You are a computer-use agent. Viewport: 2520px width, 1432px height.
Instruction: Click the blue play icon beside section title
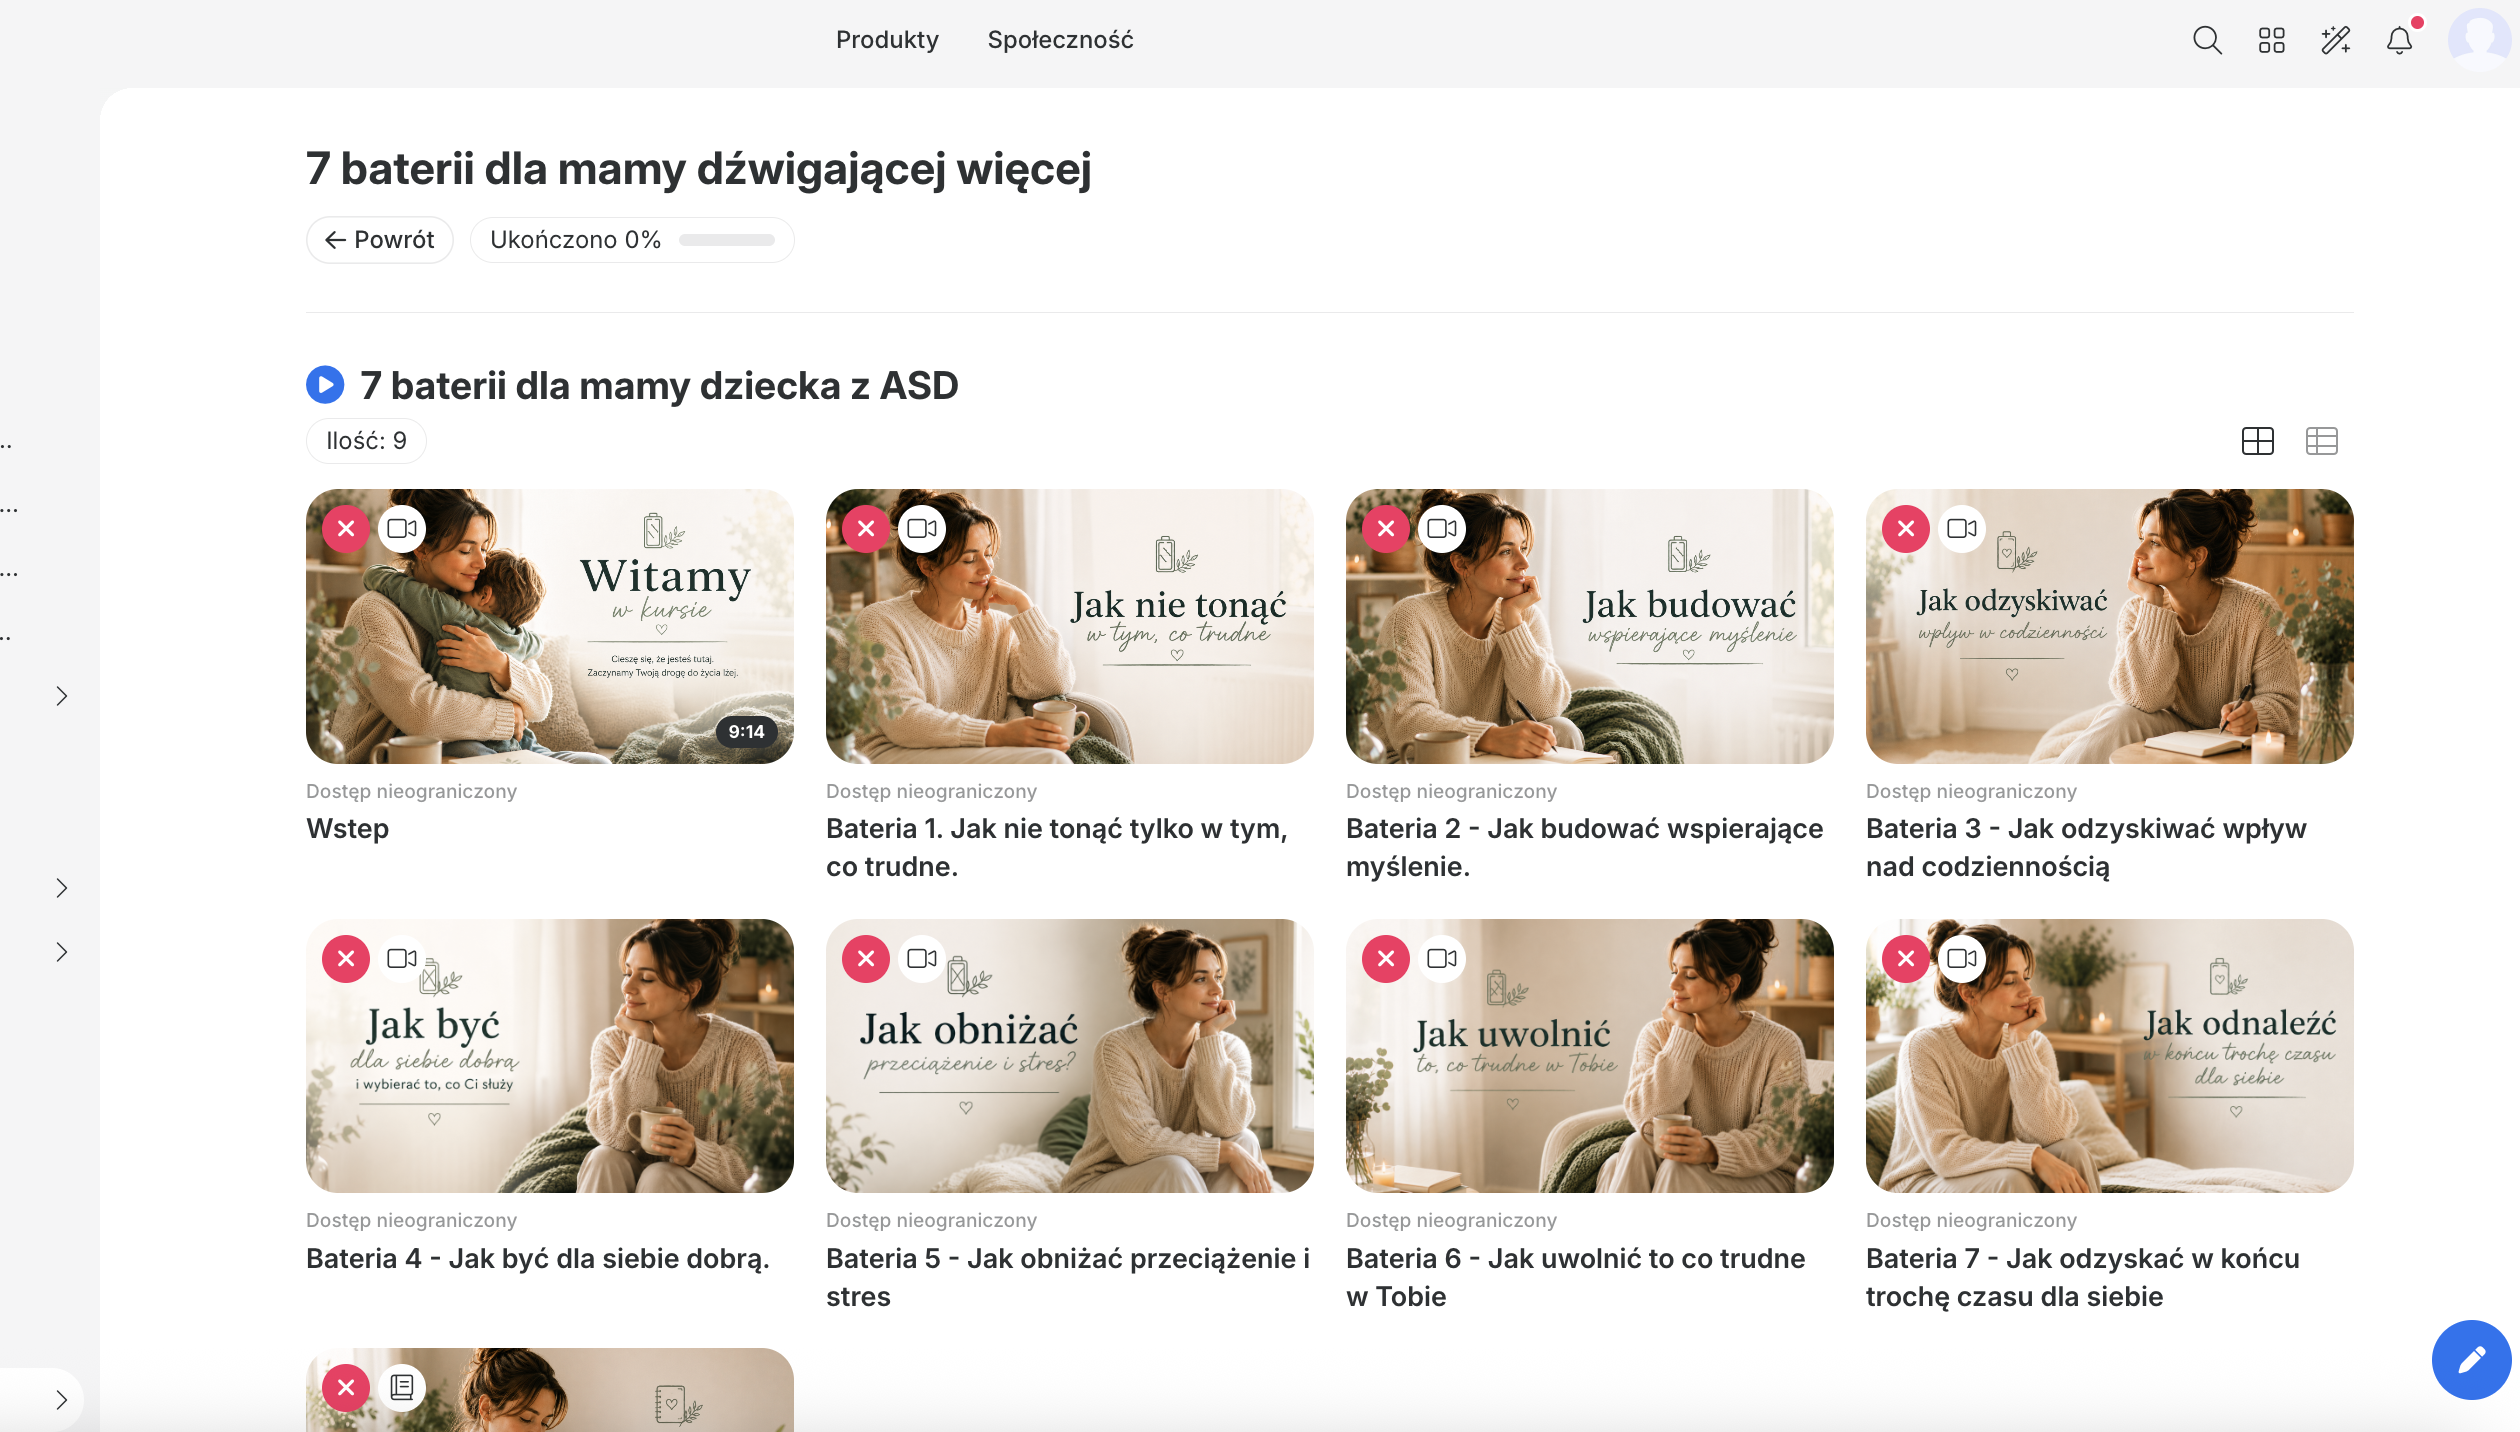(325, 385)
